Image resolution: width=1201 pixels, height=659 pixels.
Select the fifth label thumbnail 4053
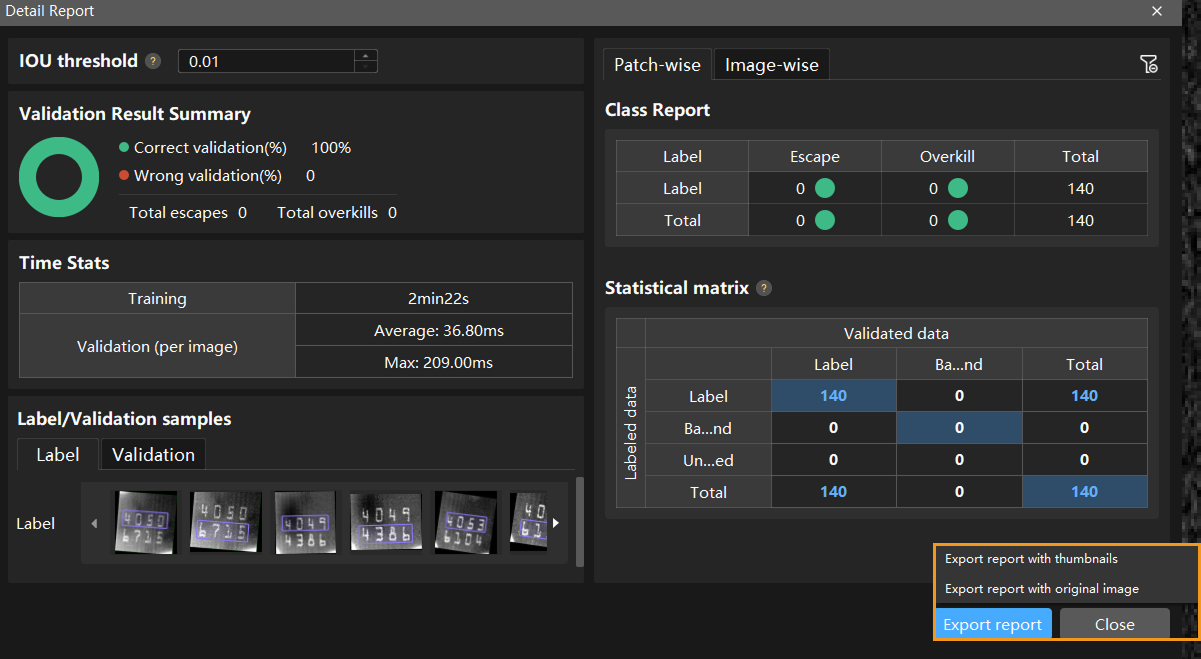click(466, 522)
